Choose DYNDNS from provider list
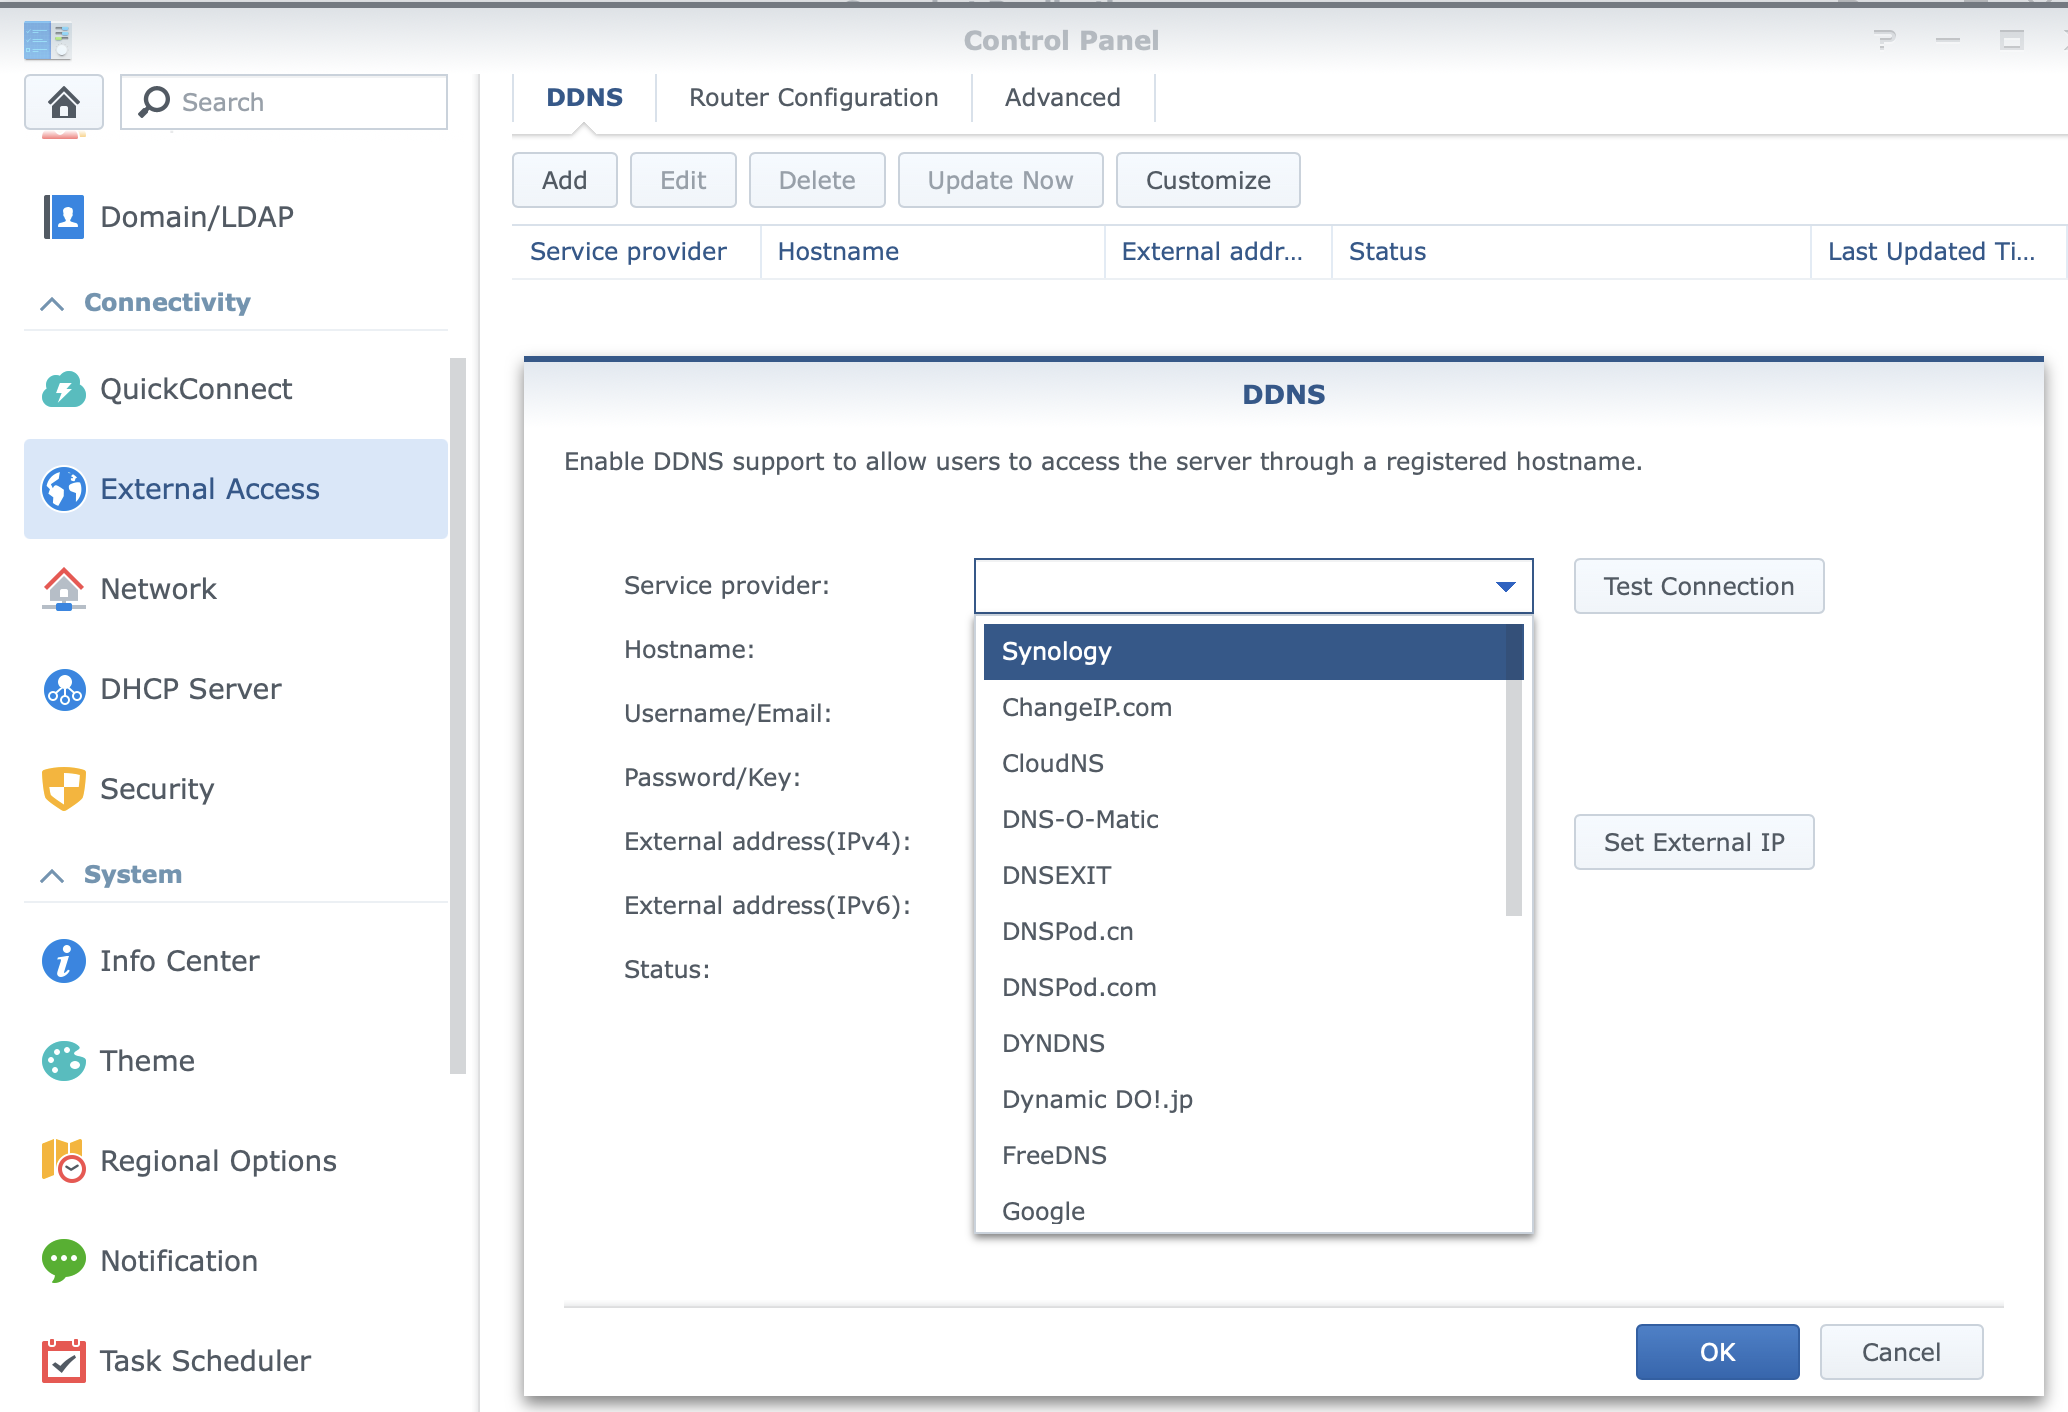 click(x=1245, y=1044)
